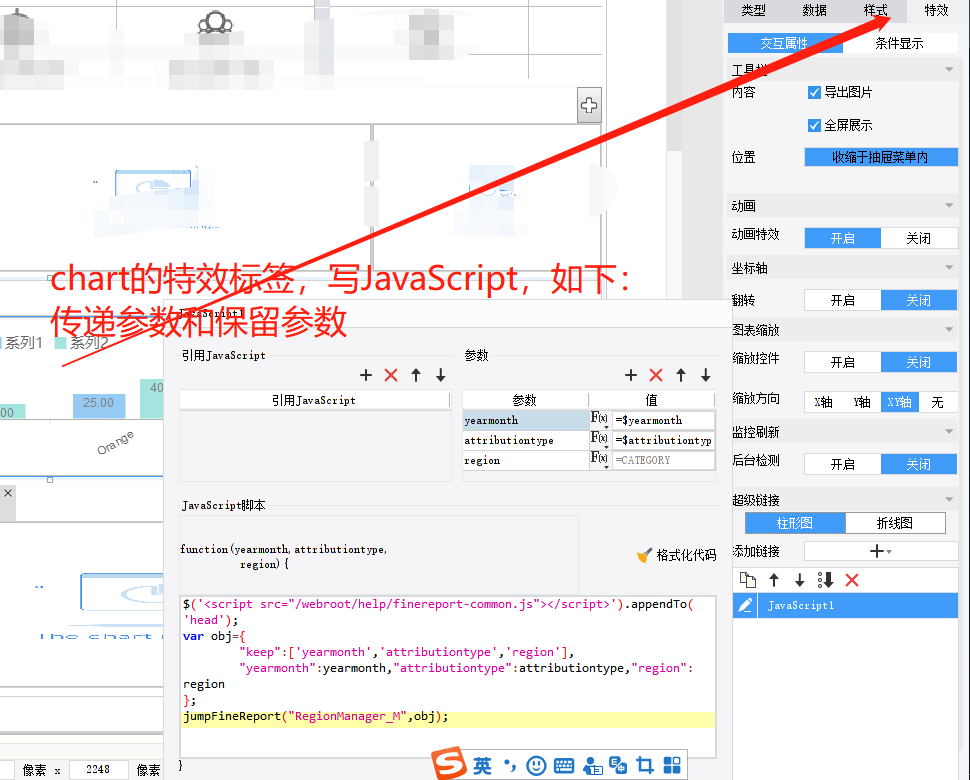Delete the selected parameter row

[x=656, y=375]
